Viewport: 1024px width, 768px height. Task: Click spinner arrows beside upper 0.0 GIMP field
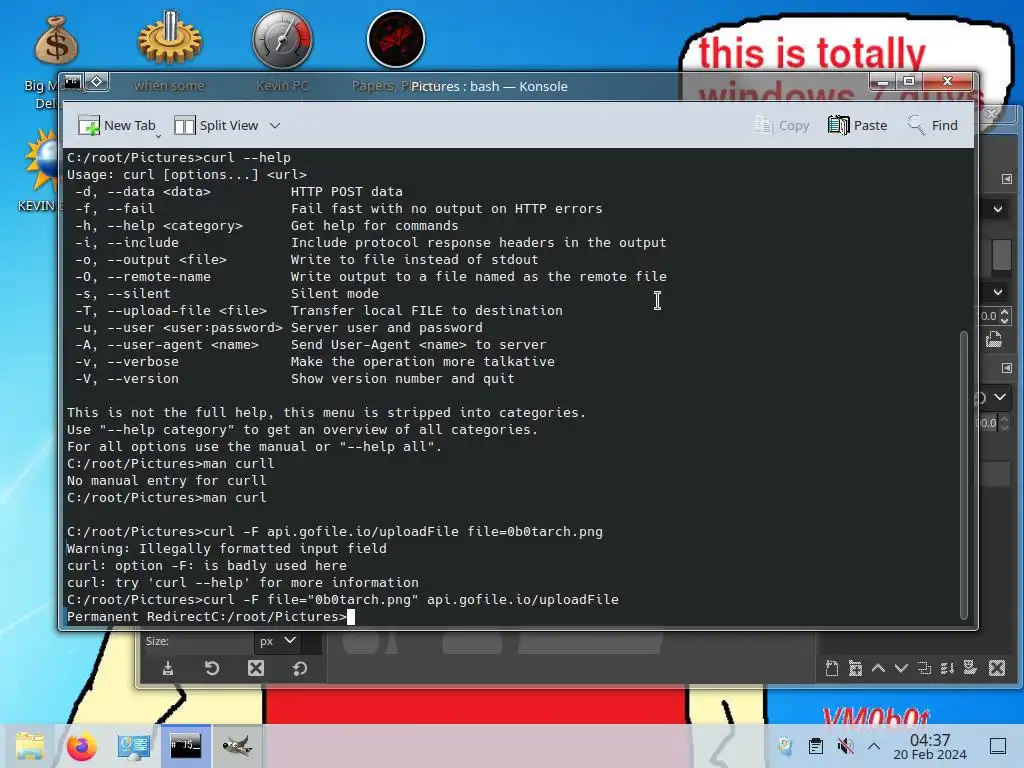[x=1004, y=316]
